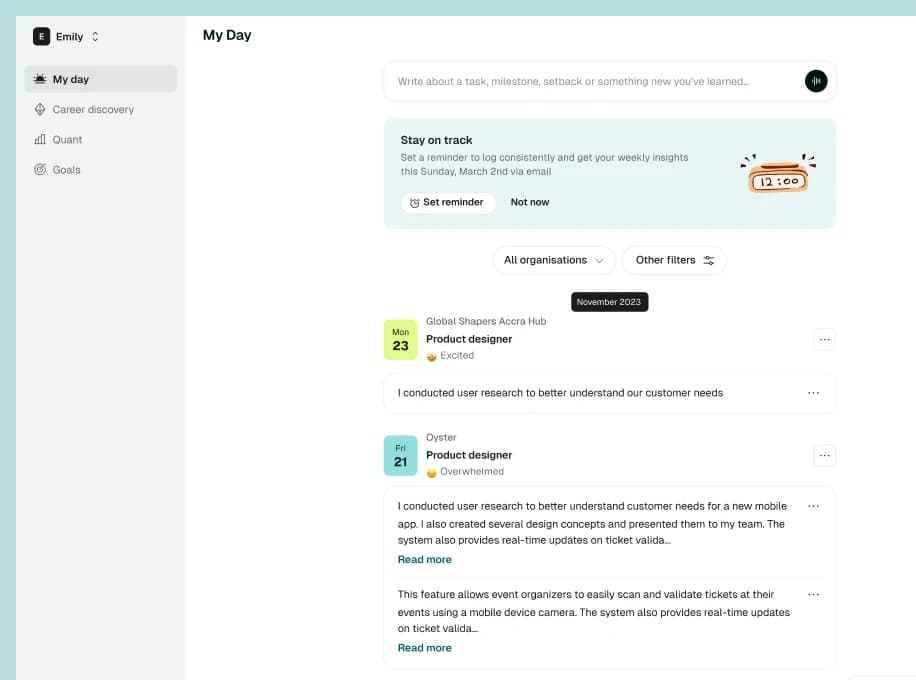This screenshot has height=680, width=916.
Task: Read more of ticket scanning feature note
Action: click(425, 648)
